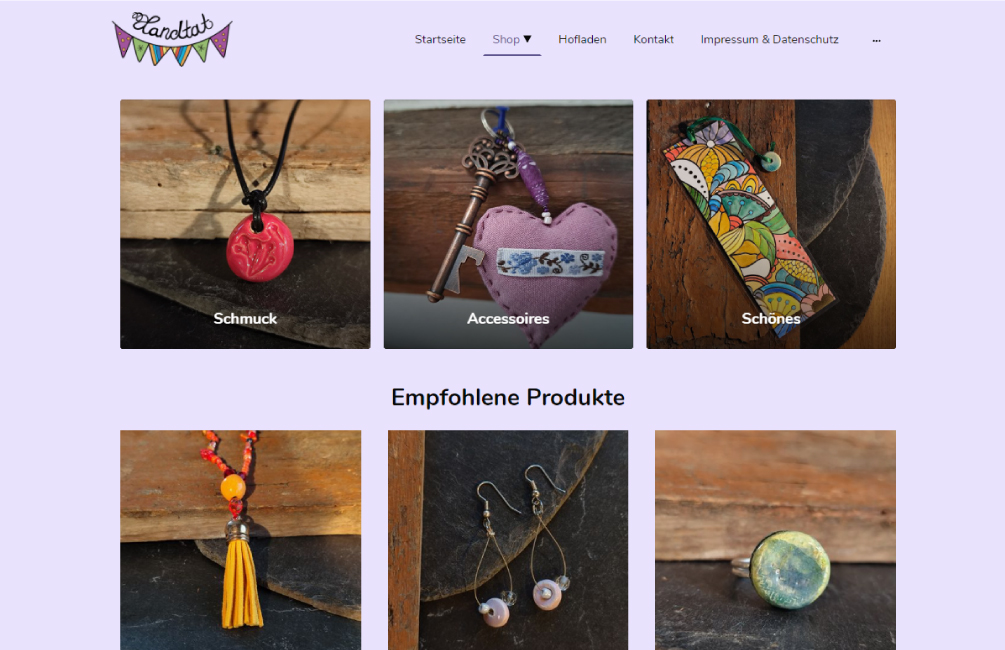Open the Schönes category bookmark tile
The height and width of the screenshot is (650, 1005).
[x=771, y=224]
